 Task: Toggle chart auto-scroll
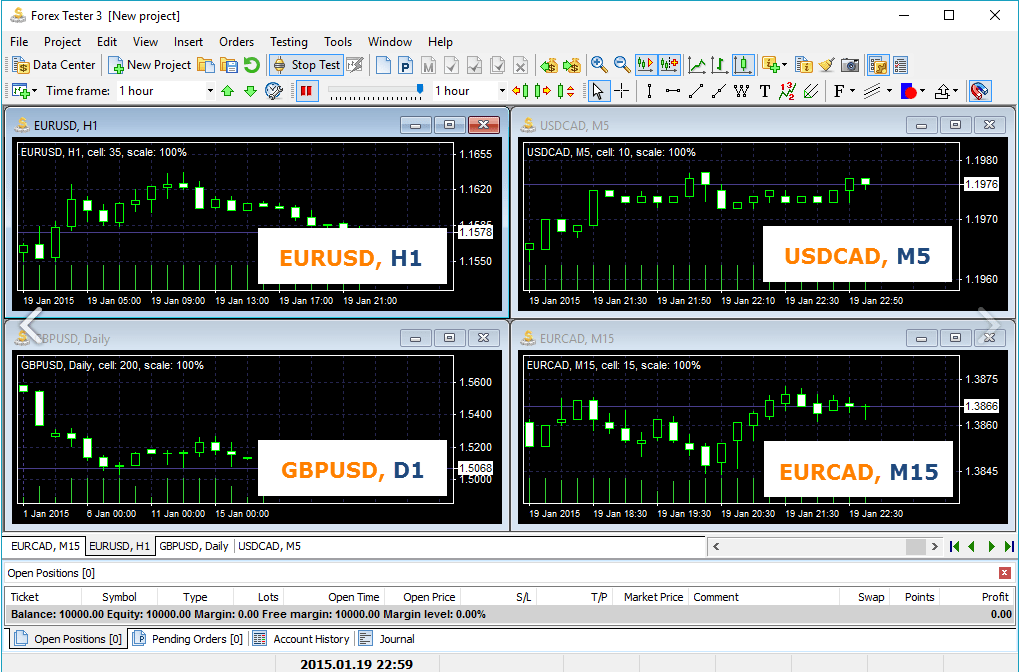[x=645, y=65]
